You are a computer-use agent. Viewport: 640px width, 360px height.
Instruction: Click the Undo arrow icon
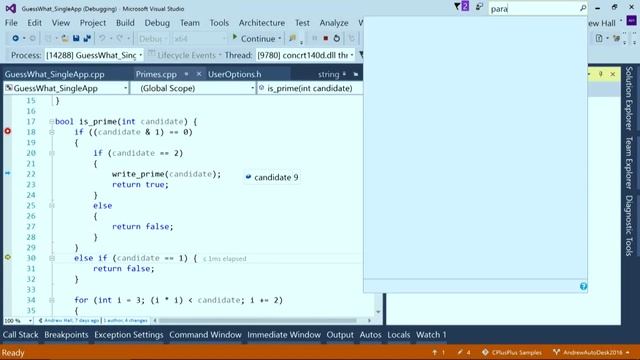pyautogui.click(x=102, y=38)
